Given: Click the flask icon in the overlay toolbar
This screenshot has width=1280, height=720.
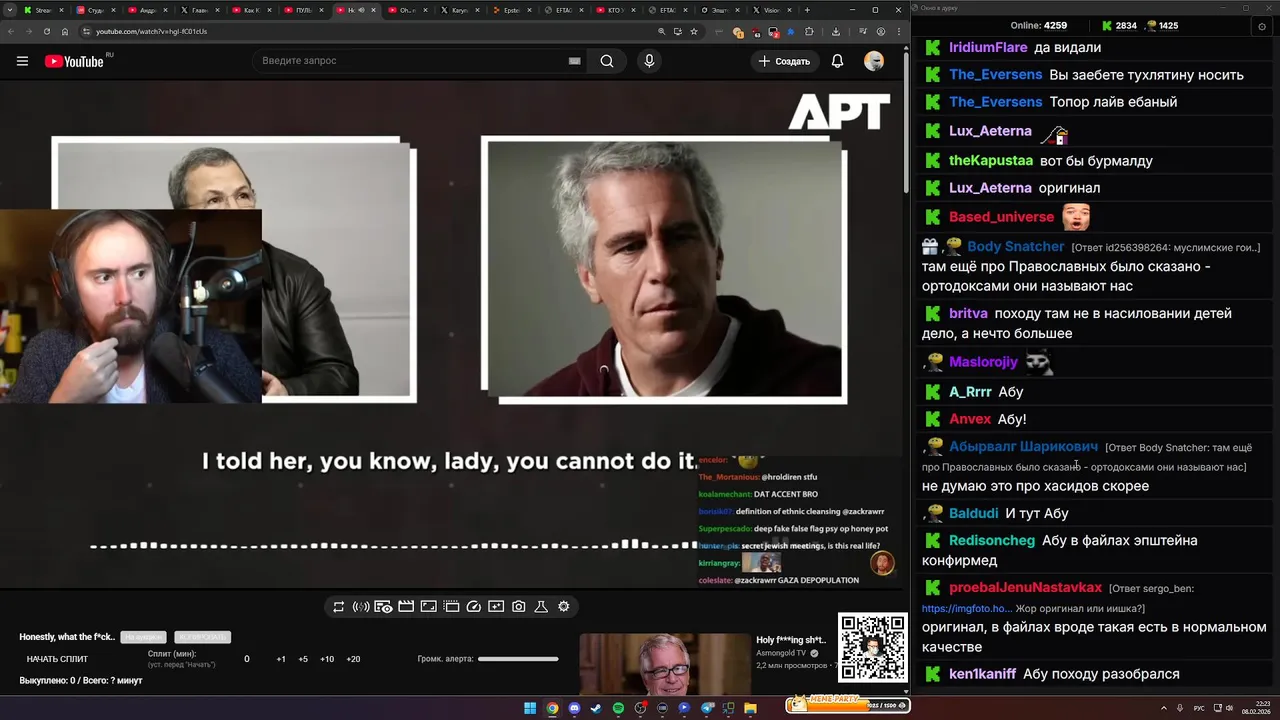Looking at the screenshot, I should [541, 606].
